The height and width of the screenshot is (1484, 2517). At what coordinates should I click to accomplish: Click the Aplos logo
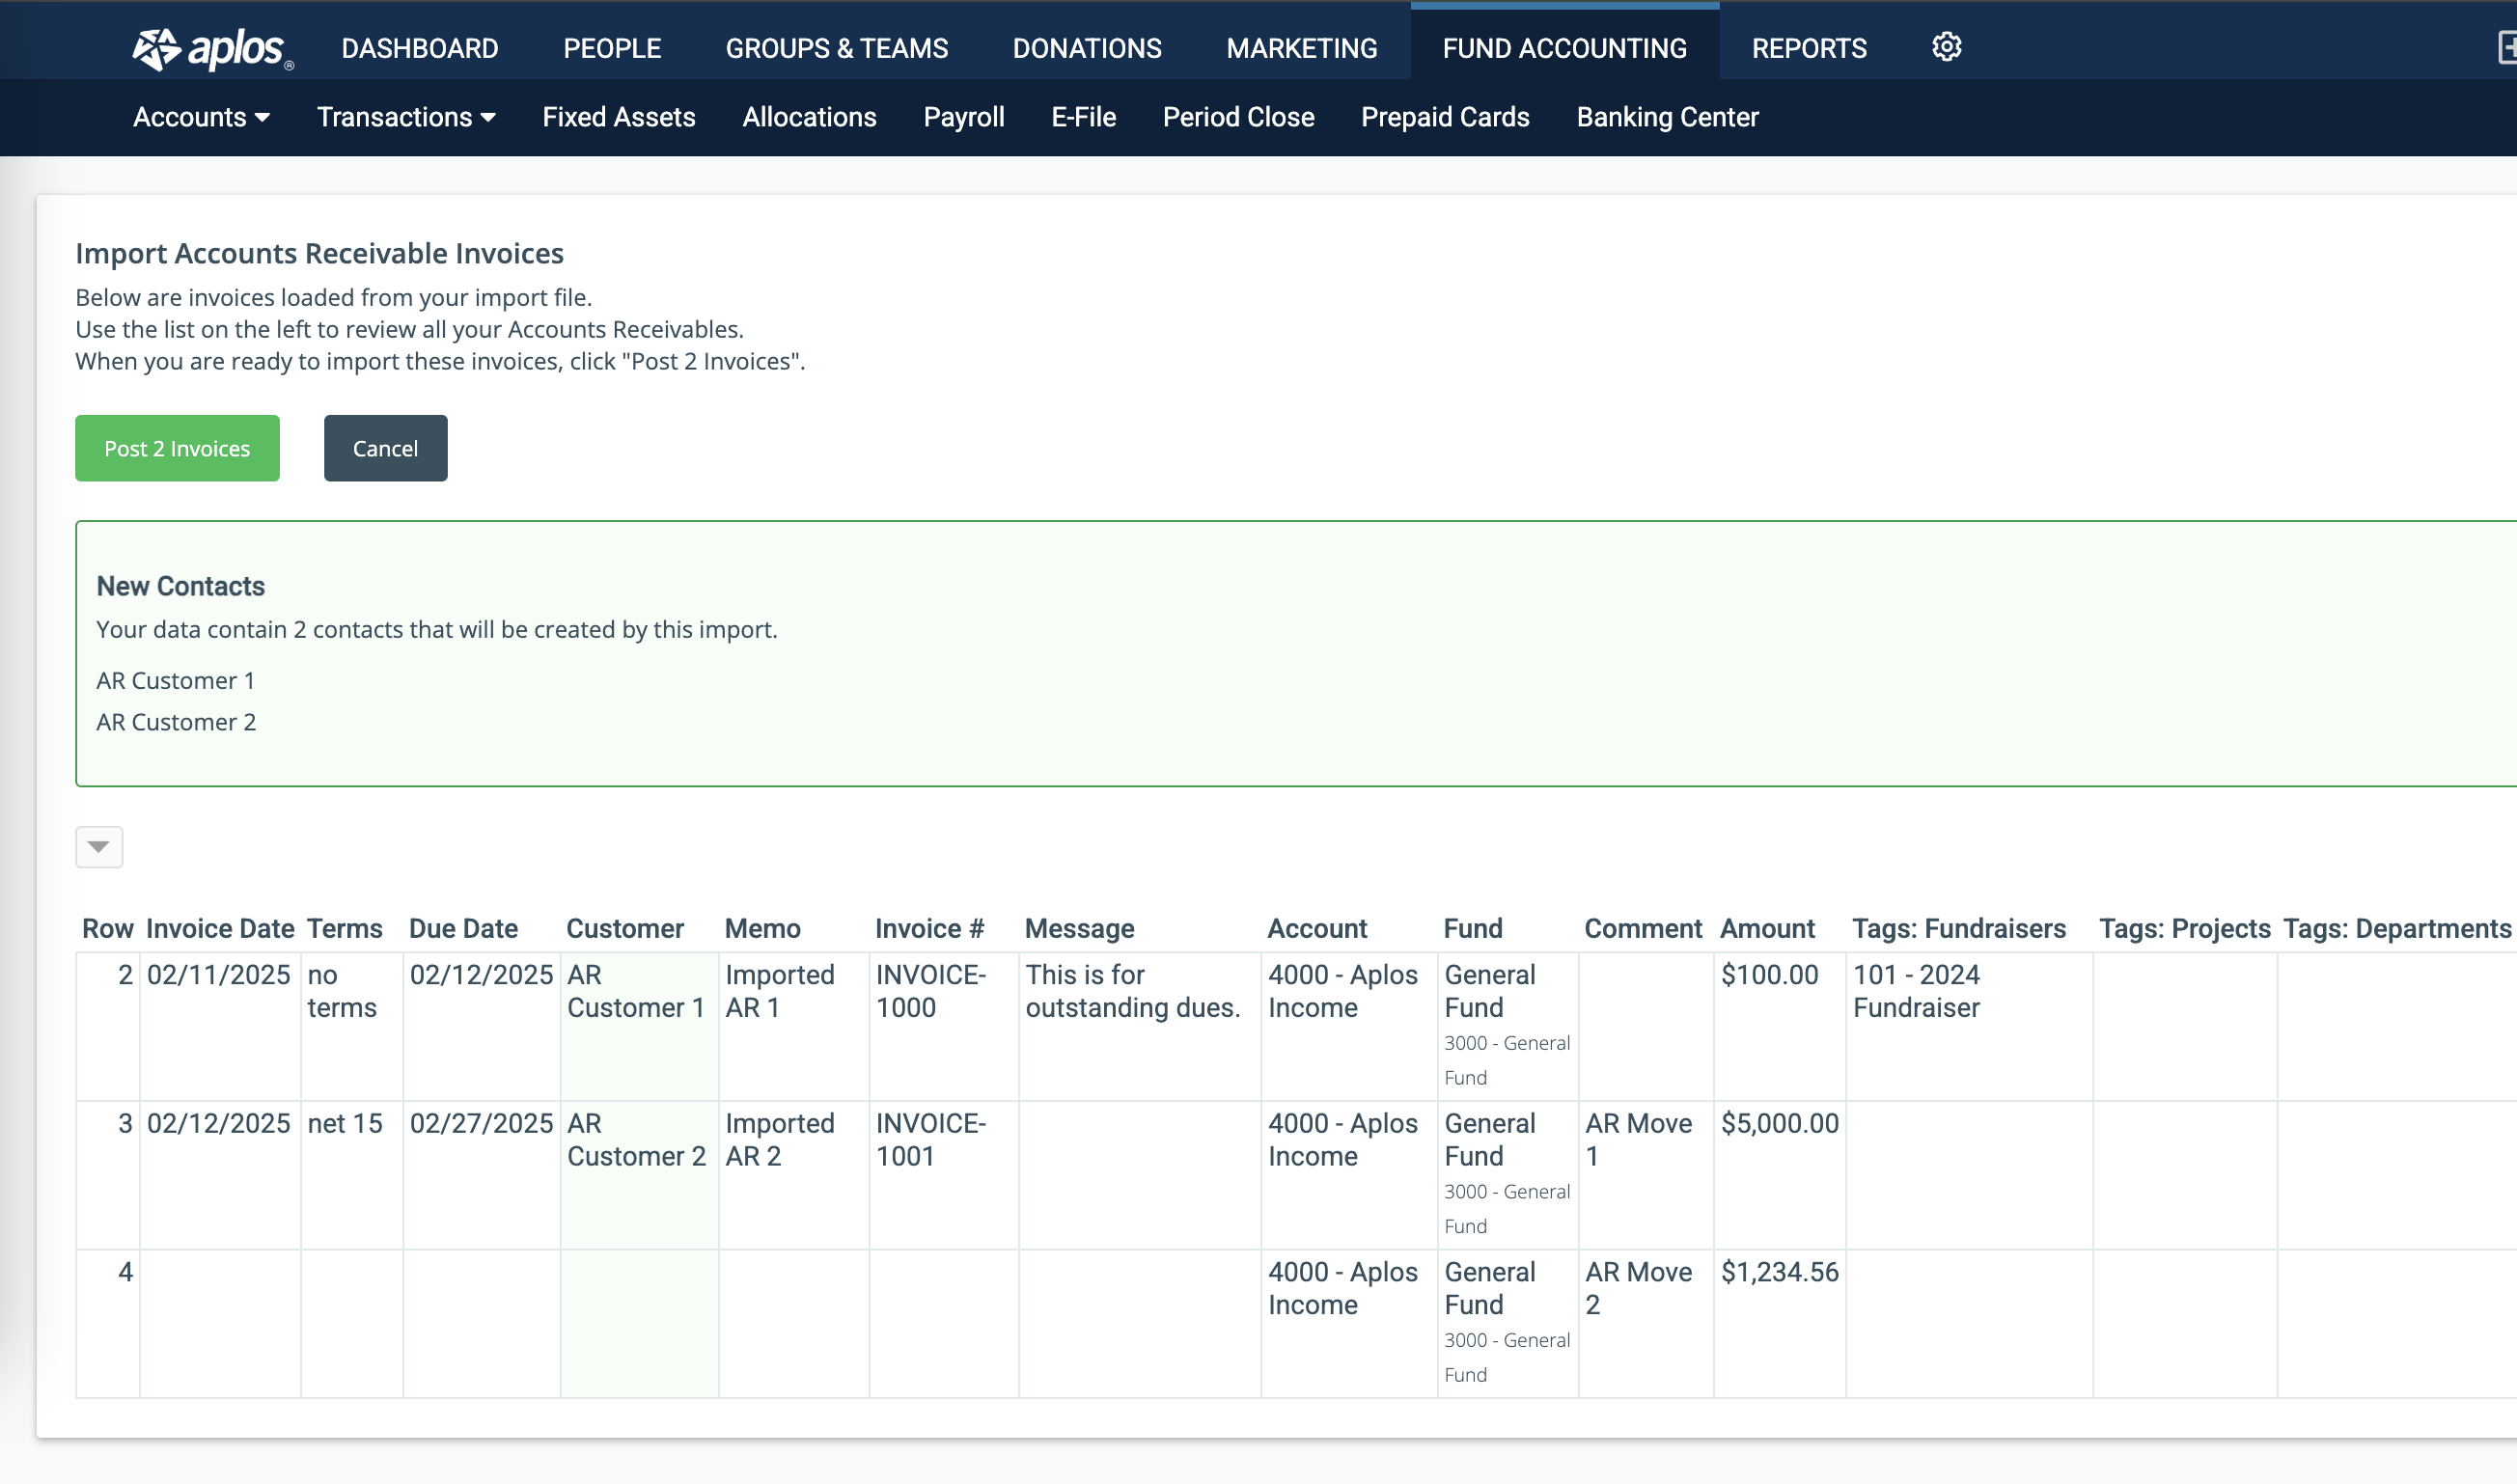(213, 48)
